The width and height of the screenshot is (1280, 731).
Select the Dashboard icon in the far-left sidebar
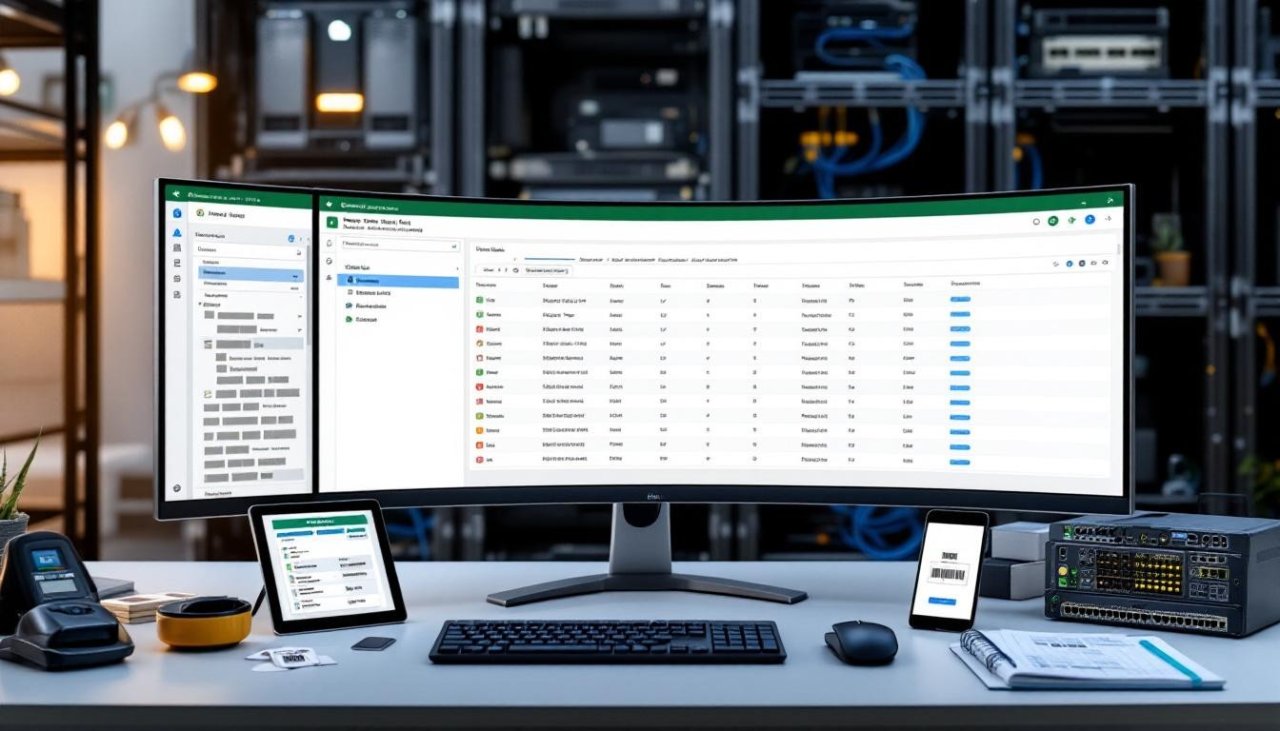tap(177, 213)
